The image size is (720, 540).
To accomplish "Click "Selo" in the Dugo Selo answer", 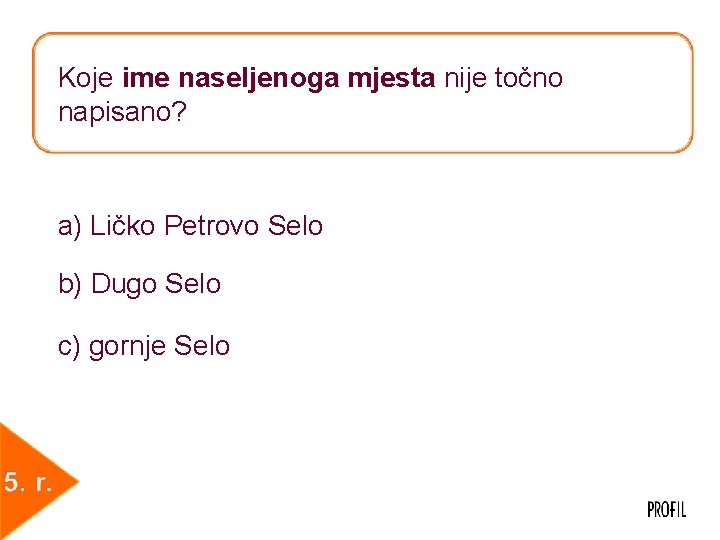I will pos(193,283).
